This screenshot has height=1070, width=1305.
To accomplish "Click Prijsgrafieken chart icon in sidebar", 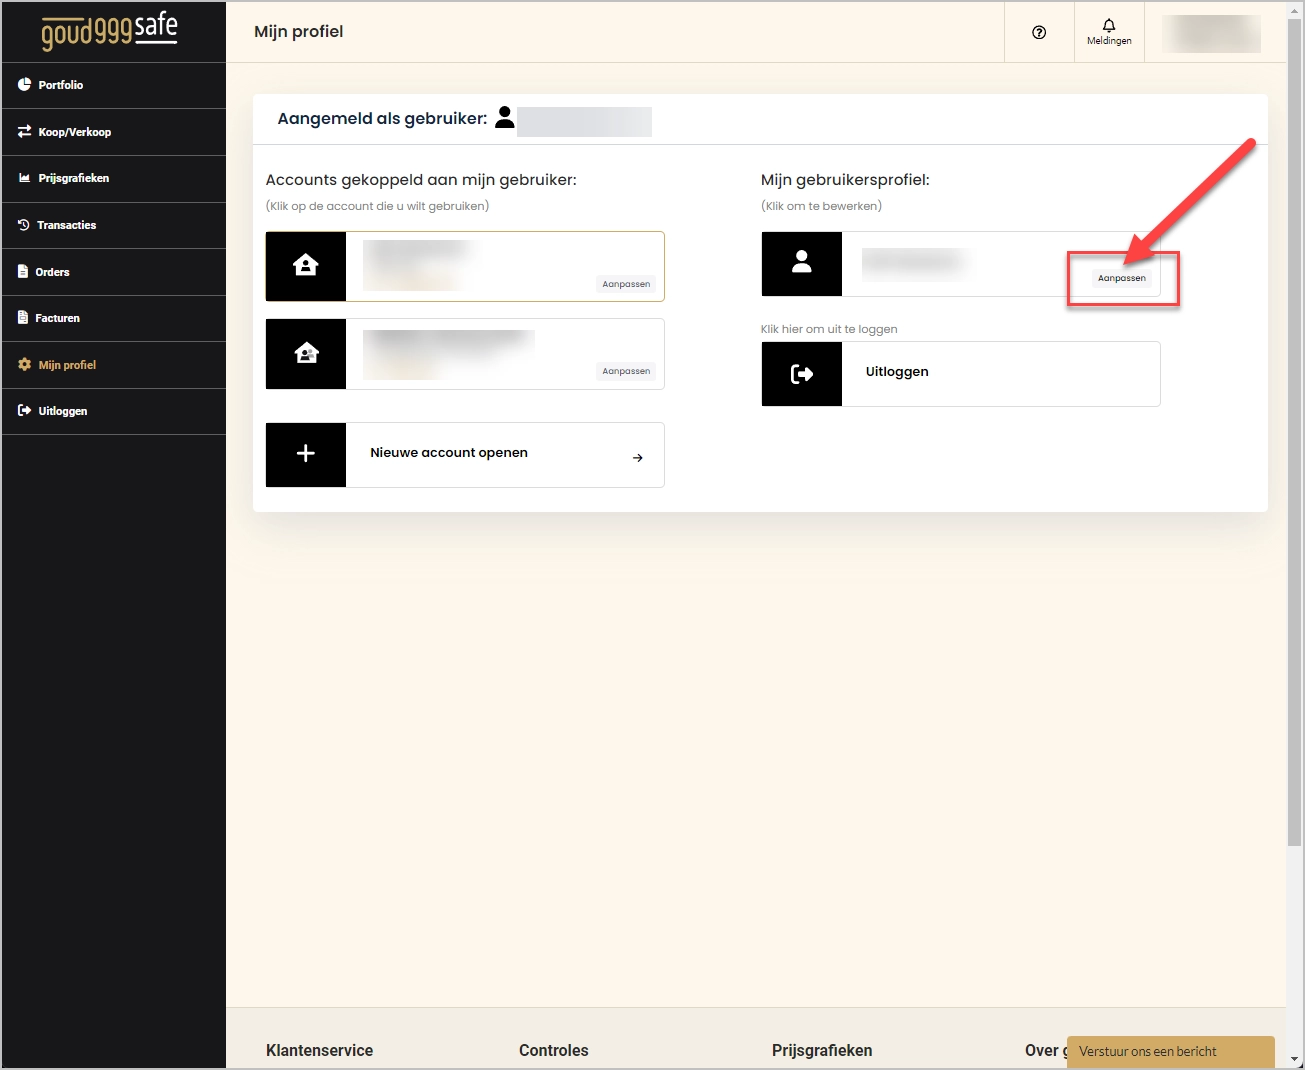I will click(25, 178).
